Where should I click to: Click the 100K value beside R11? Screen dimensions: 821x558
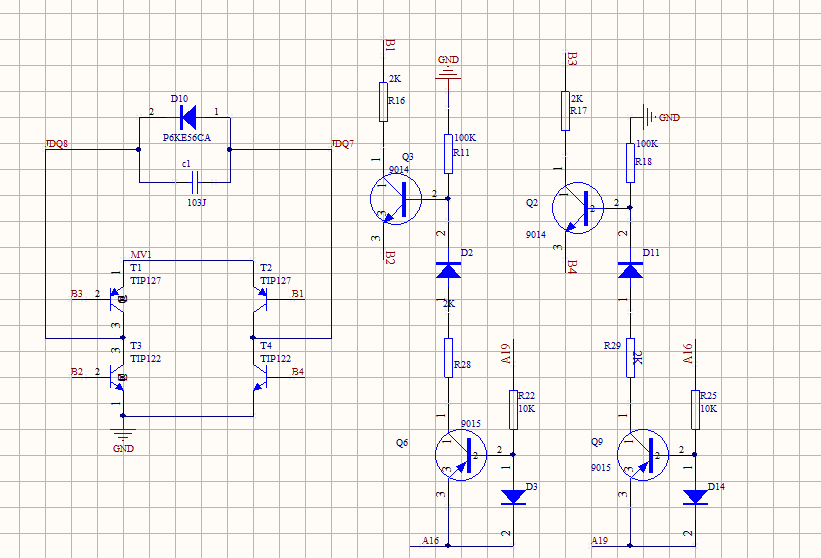coord(465,138)
